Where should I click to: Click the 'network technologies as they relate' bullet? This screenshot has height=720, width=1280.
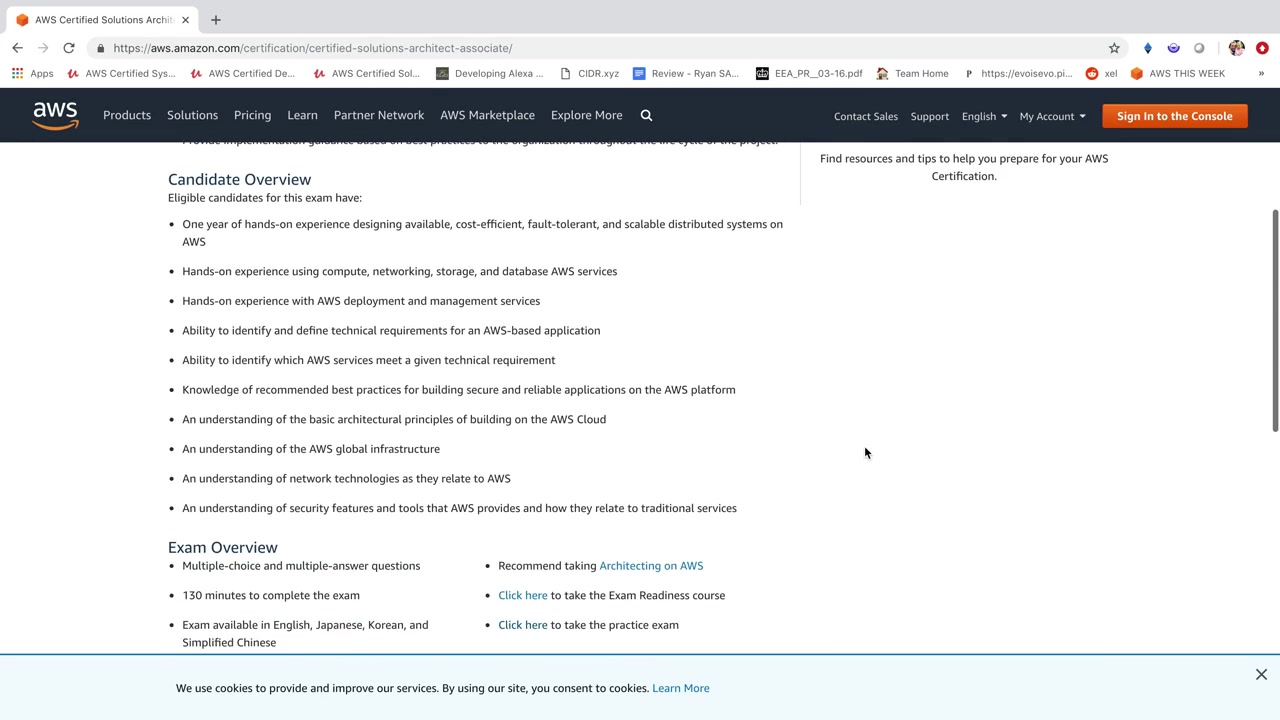(346, 479)
